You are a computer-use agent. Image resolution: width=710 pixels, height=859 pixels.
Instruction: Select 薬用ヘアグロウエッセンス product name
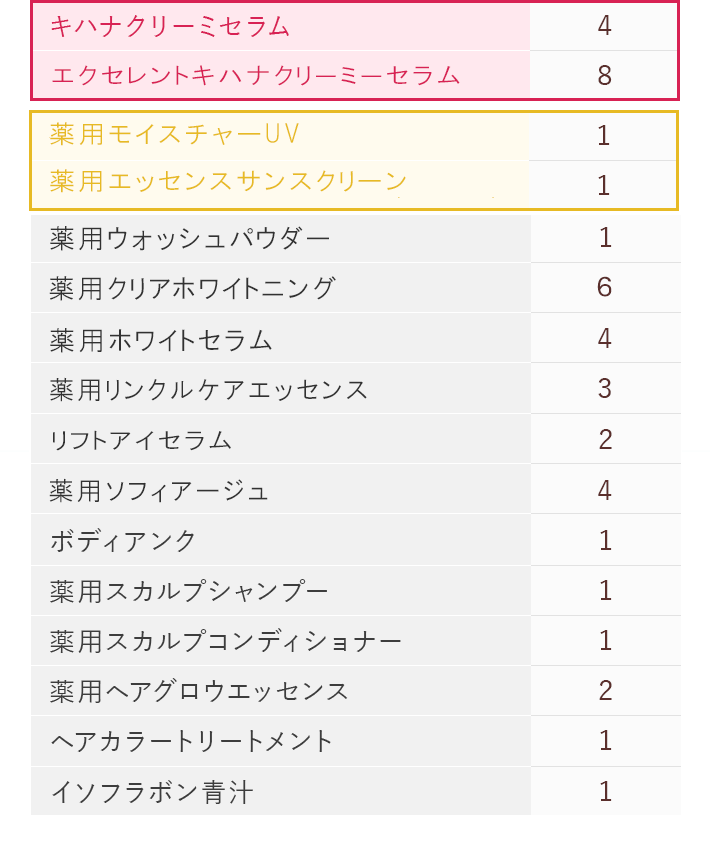point(199,691)
